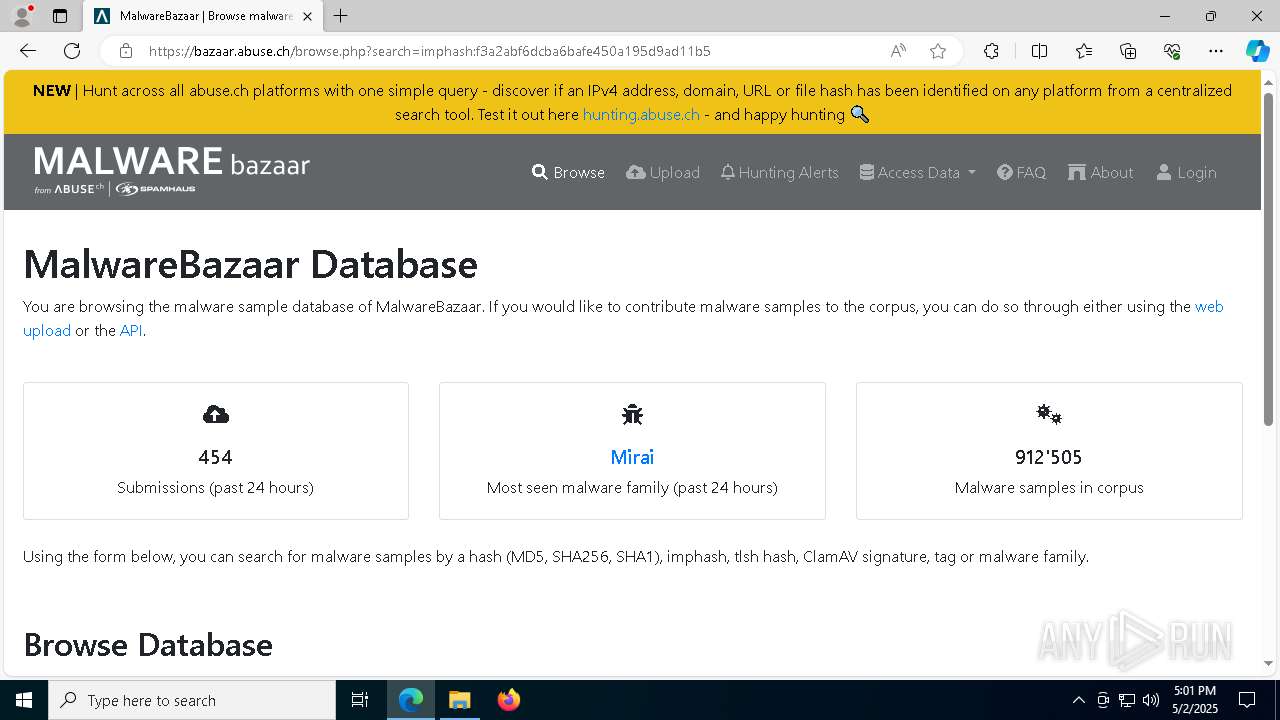Click the bug icon above Mirai
The image size is (1280, 720).
632,414
